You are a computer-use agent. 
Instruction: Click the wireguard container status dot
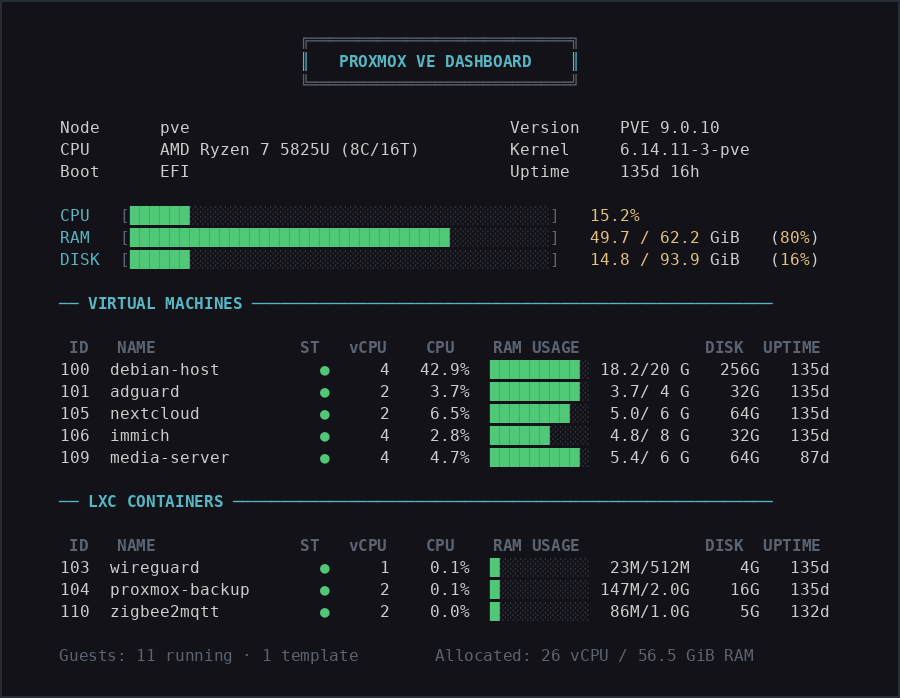324,567
